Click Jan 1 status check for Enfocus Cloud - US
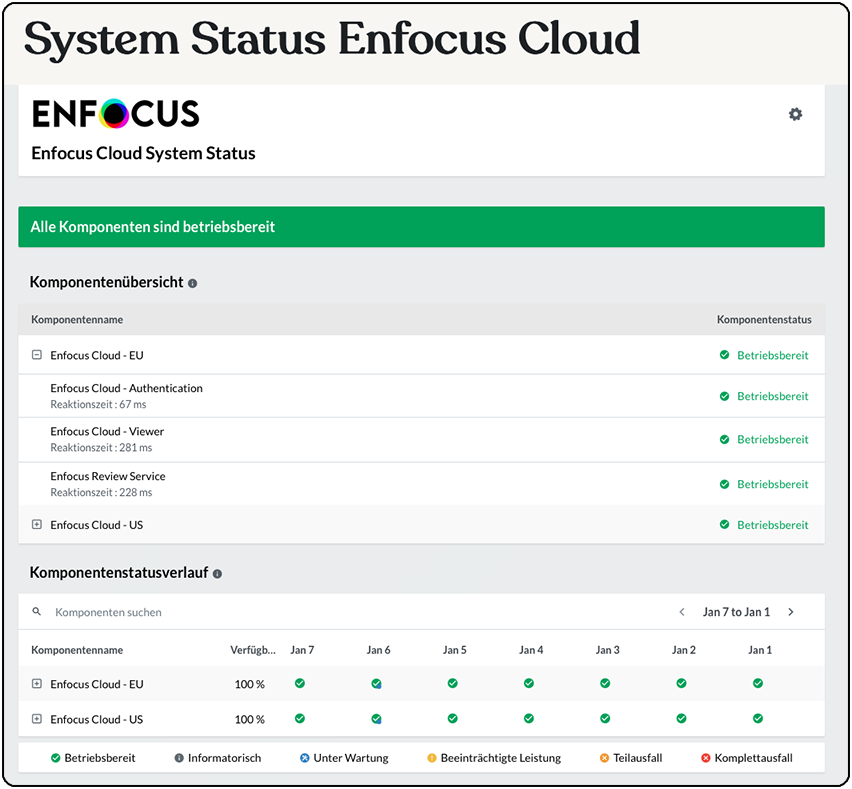 click(x=758, y=719)
